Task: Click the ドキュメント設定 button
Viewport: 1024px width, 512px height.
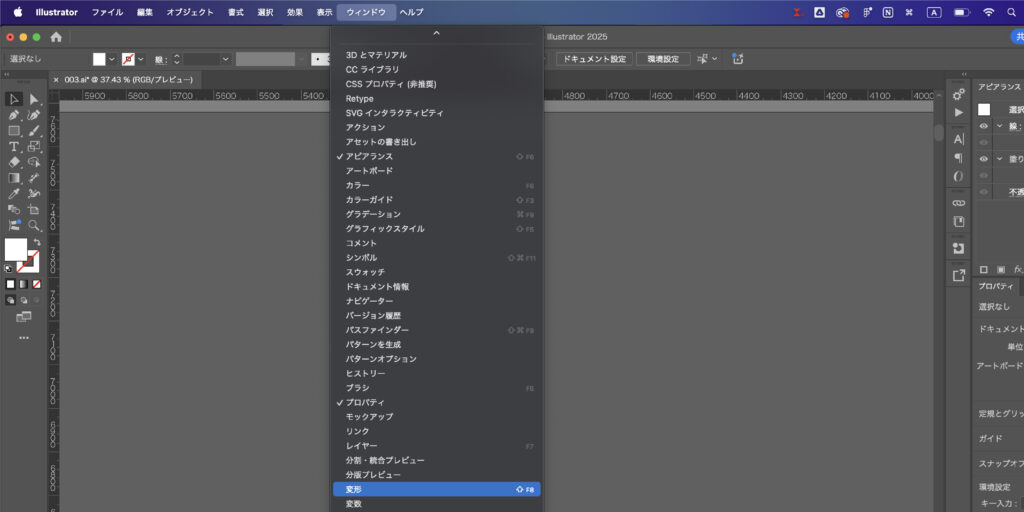Action: [x=594, y=59]
